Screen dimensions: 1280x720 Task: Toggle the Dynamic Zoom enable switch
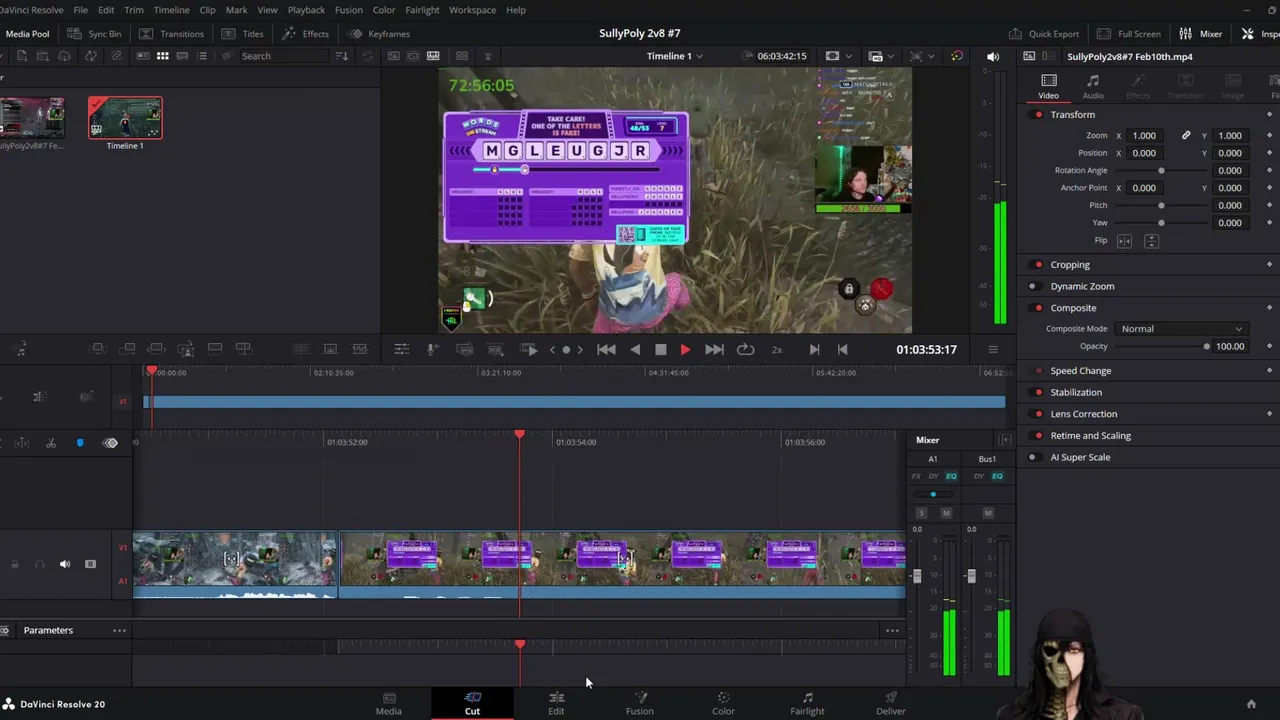tap(1033, 286)
